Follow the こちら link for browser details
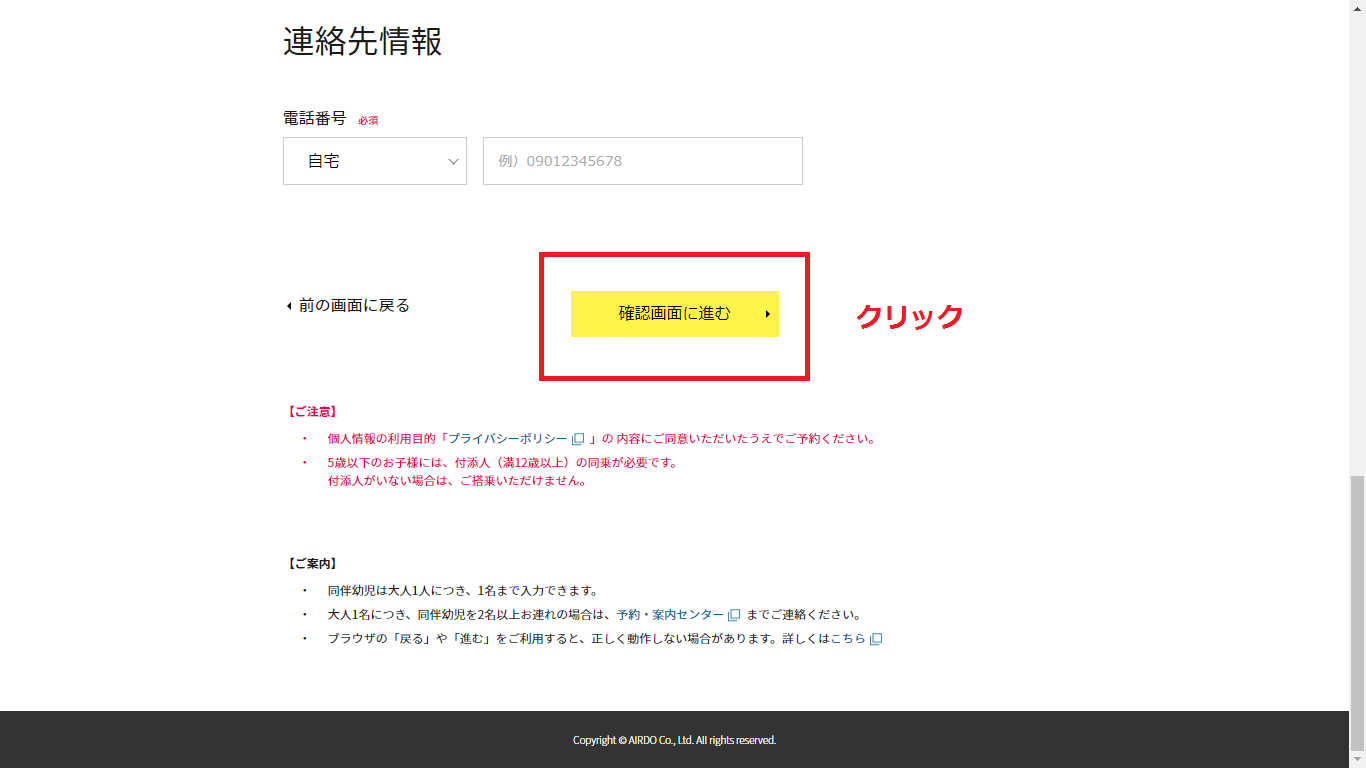 pyautogui.click(x=848, y=639)
